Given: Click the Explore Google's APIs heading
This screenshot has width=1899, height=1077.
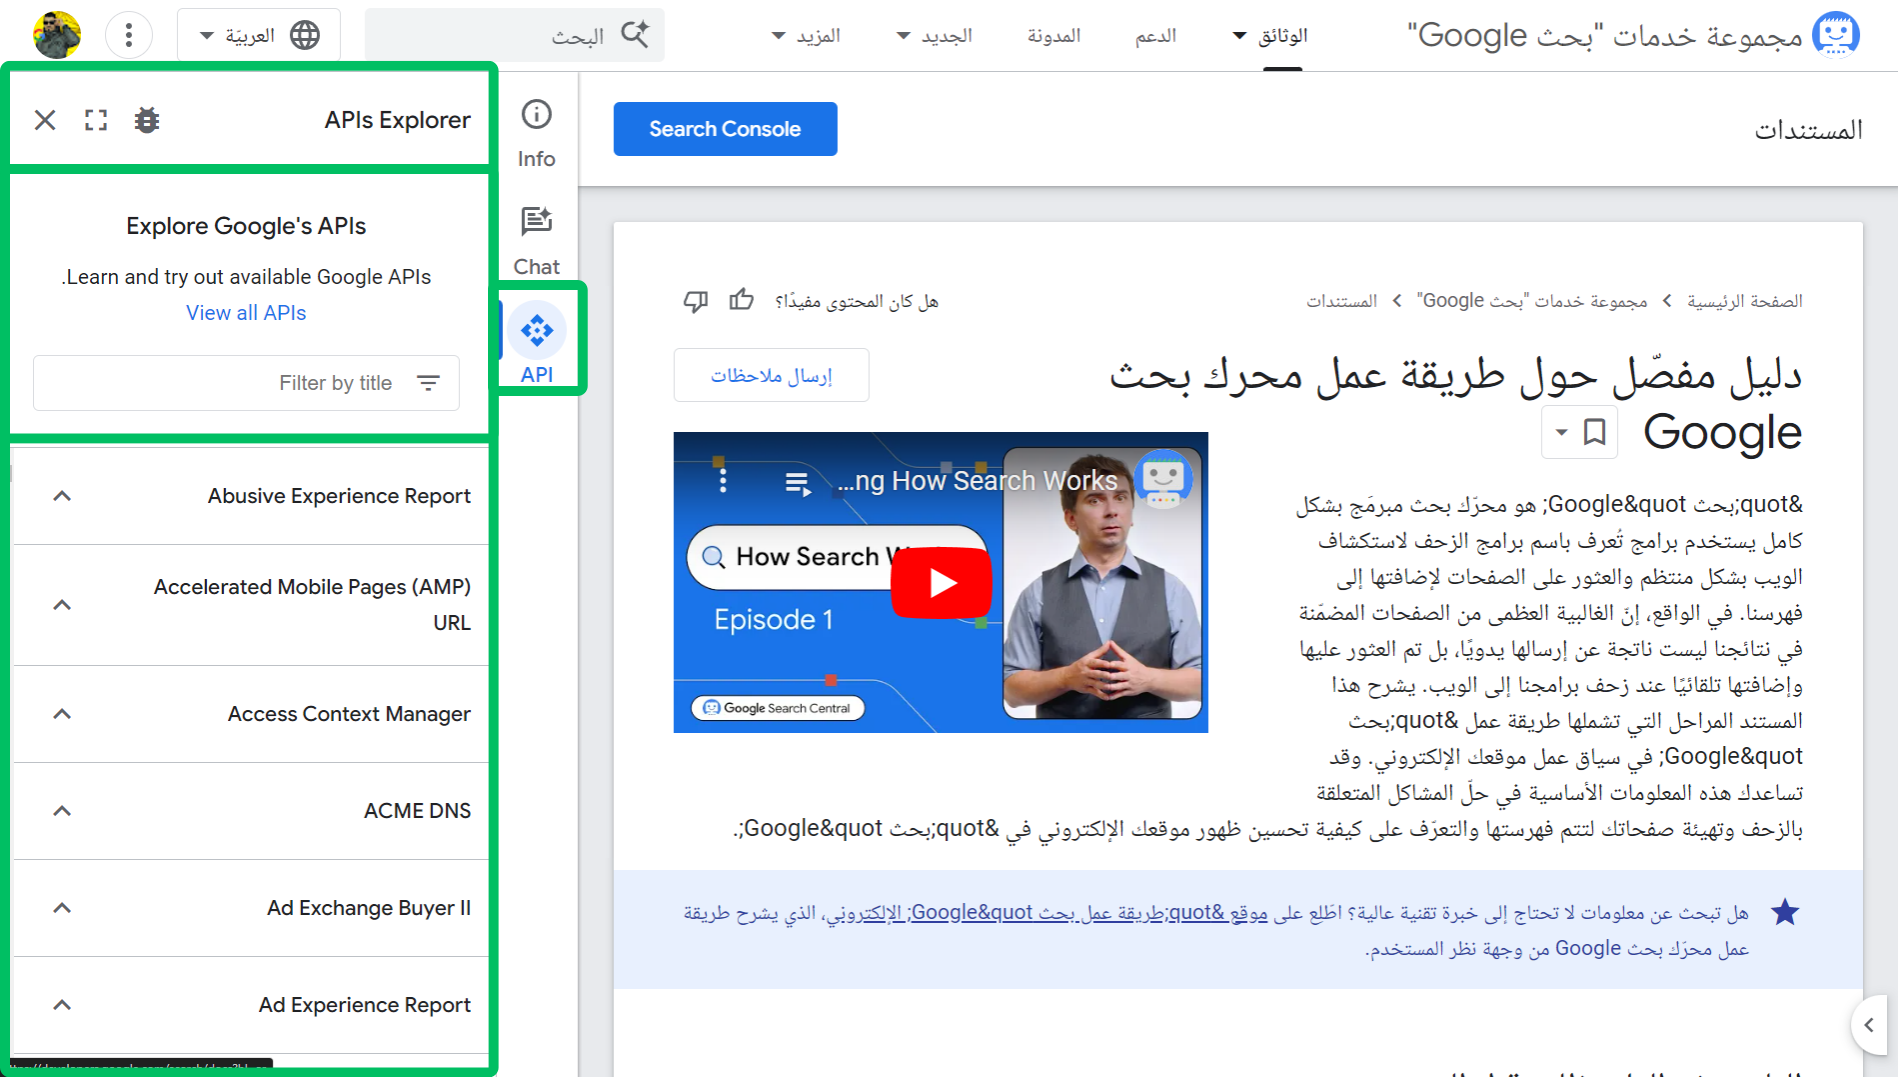Looking at the screenshot, I should tap(246, 226).
